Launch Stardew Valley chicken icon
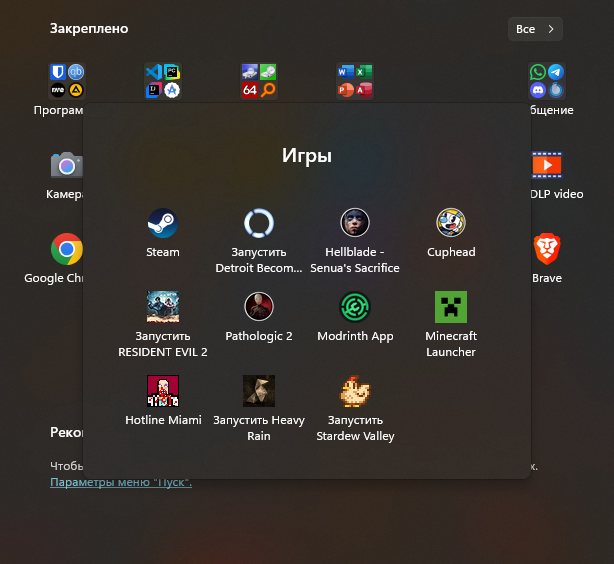The height and width of the screenshot is (564, 614). coord(355,391)
